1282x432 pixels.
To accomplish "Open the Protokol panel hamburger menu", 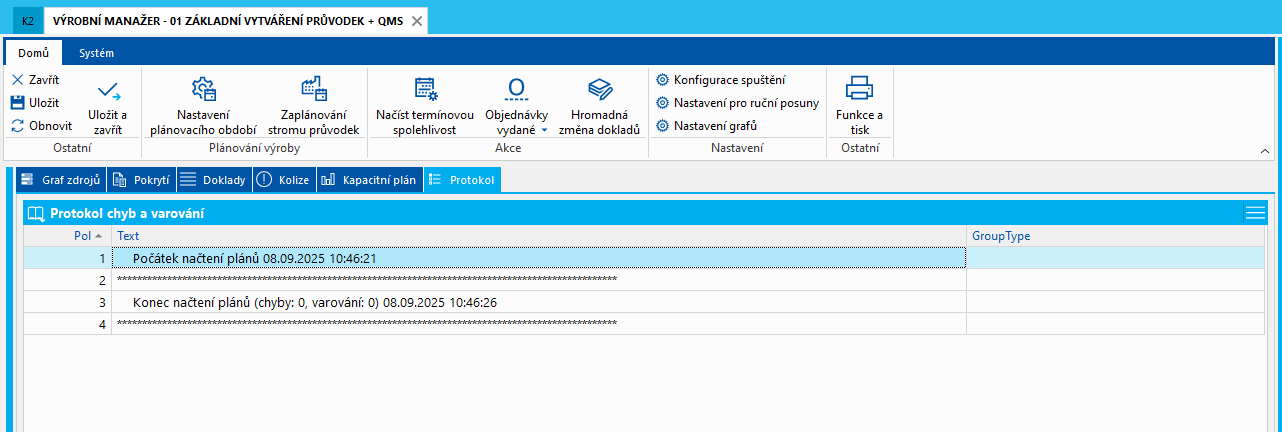I will (1255, 212).
